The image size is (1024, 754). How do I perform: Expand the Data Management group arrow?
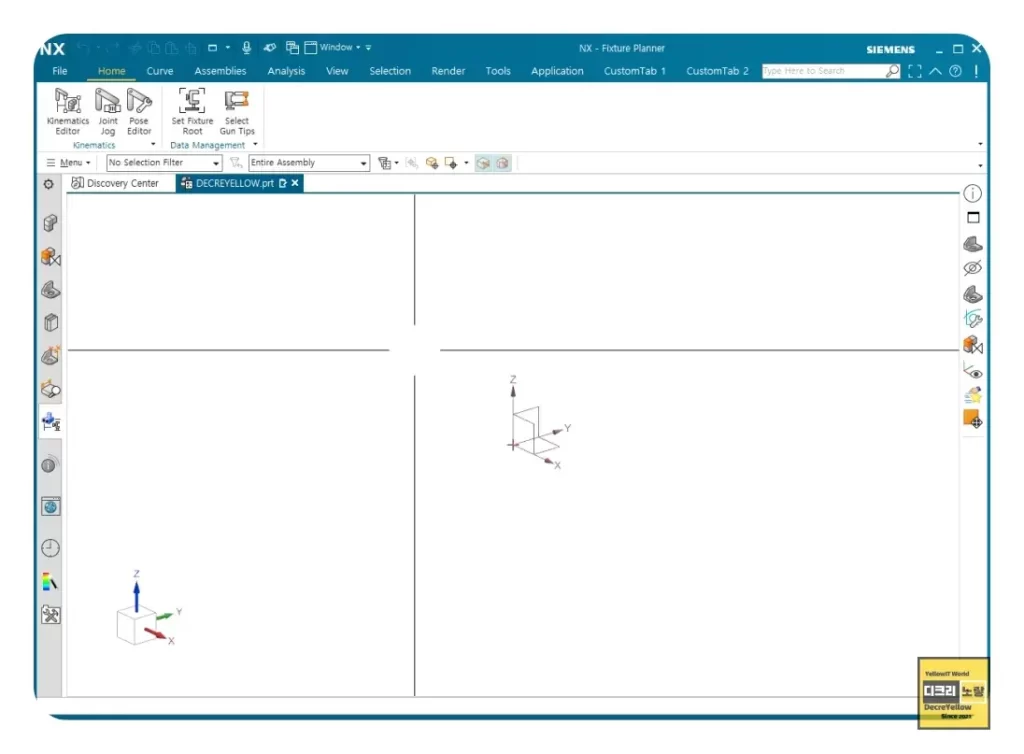pyautogui.click(x=255, y=144)
